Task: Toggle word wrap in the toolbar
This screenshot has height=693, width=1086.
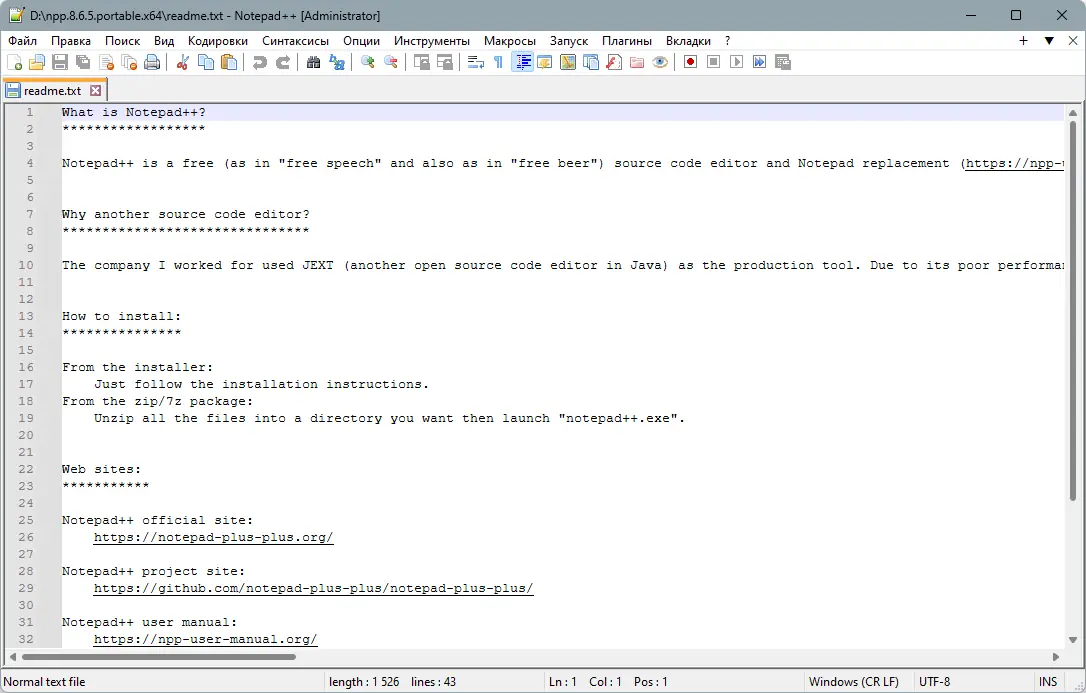Action: click(x=475, y=62)
